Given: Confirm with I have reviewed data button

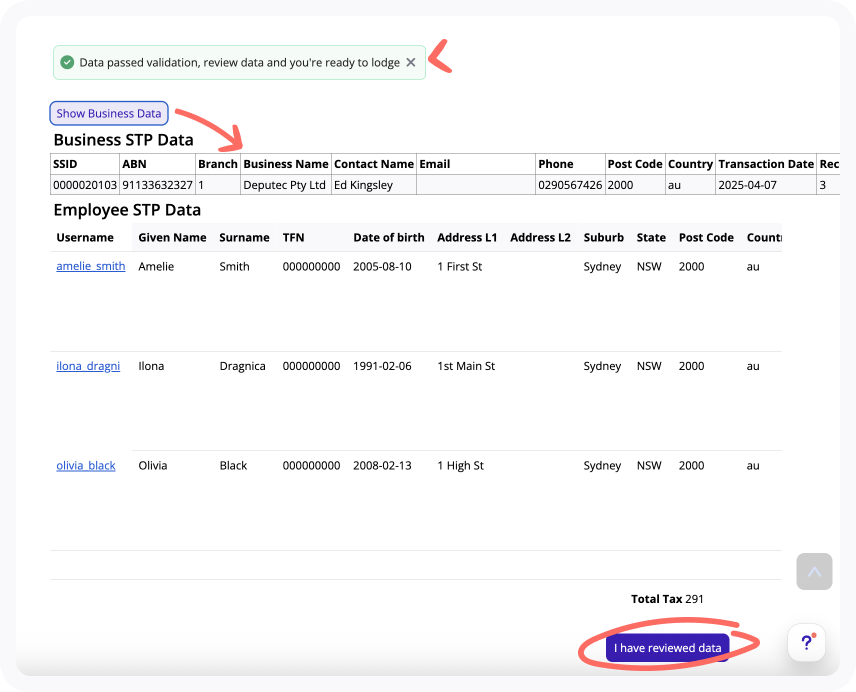Looking at the screenshot, I should click(x=667, y=648).
